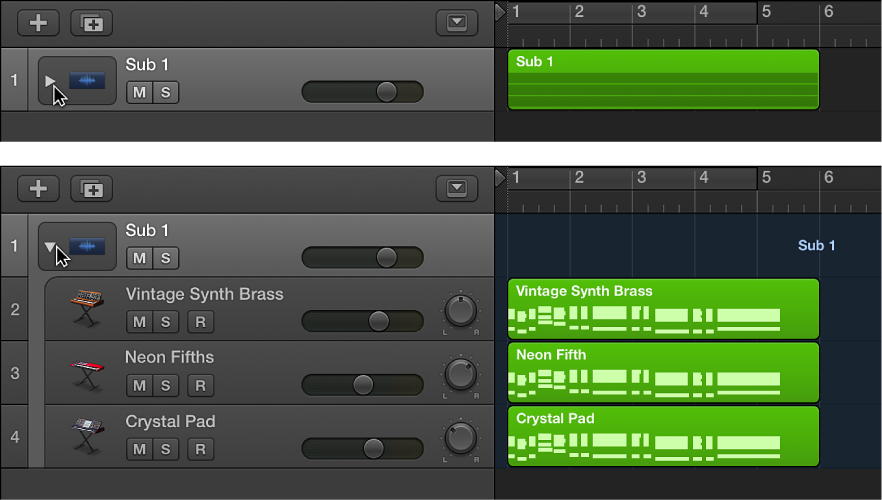Viewport: 882px width, 500px height.
Task: Click the add track plus button in lower panel
Action: click(x=38, y=188)
